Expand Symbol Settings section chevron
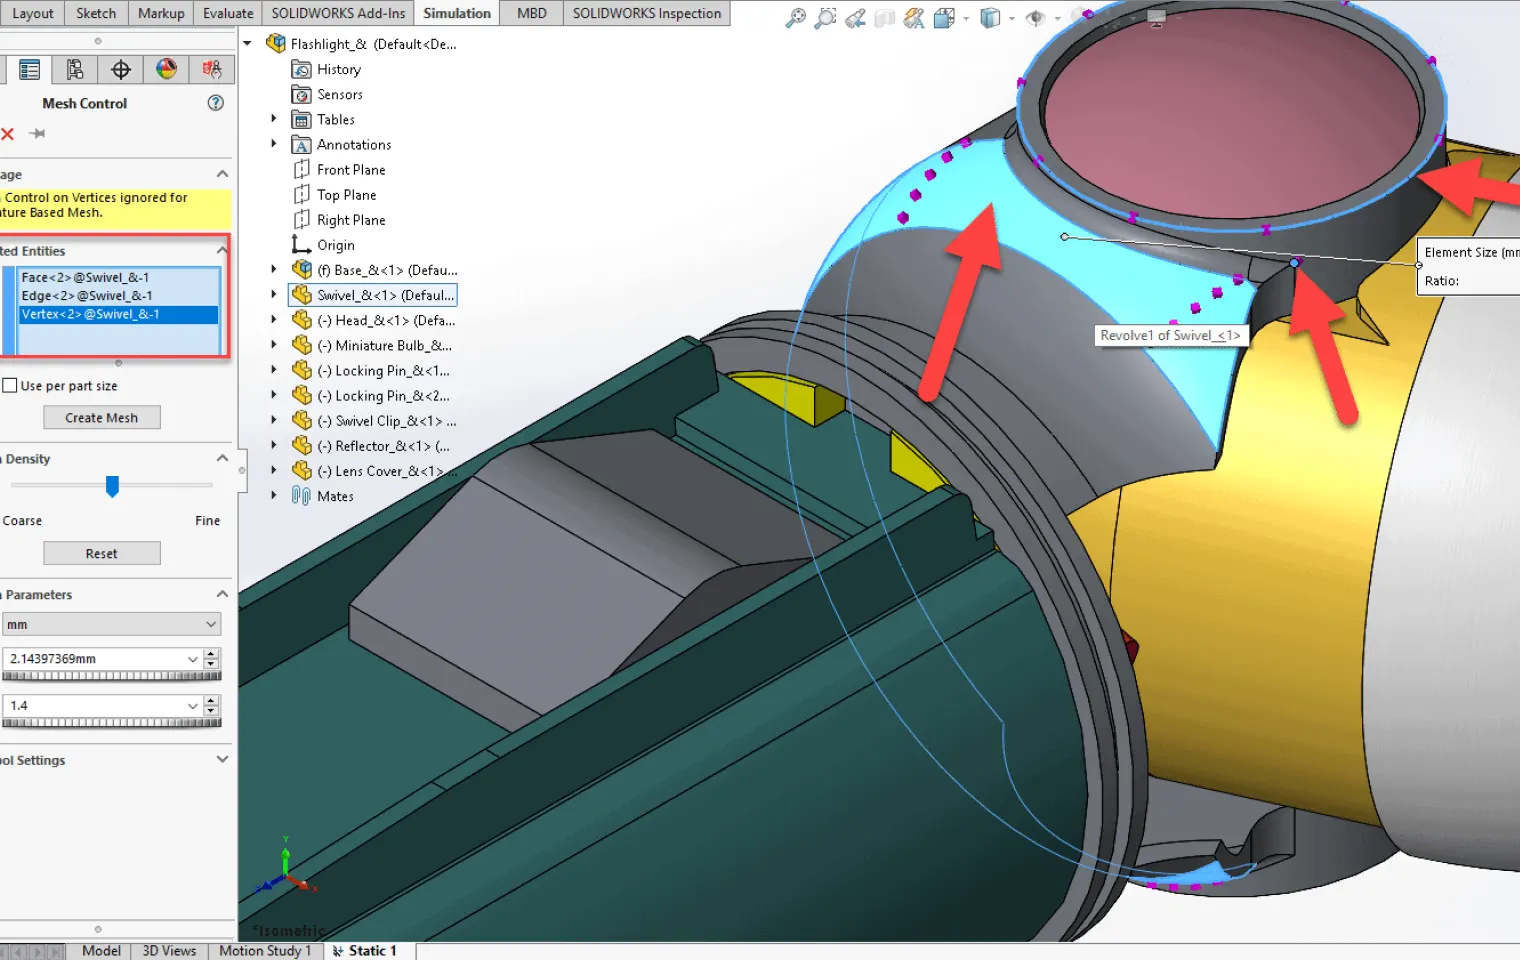Viewport: 1520px width, 960px height. coord(222,760)
